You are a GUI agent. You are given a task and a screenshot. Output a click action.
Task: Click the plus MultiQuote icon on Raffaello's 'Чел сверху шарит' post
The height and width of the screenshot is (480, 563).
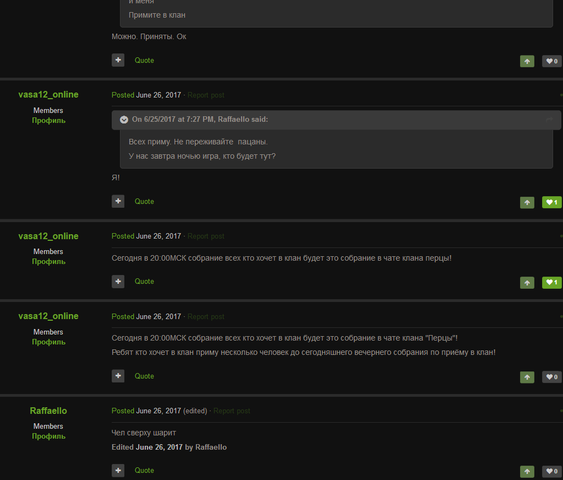(118, 470)
